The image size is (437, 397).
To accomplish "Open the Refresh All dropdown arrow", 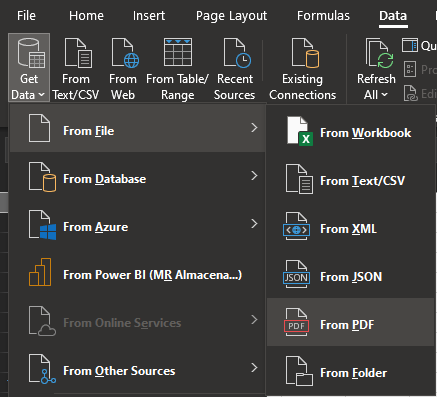I will (x=384, y=95).
